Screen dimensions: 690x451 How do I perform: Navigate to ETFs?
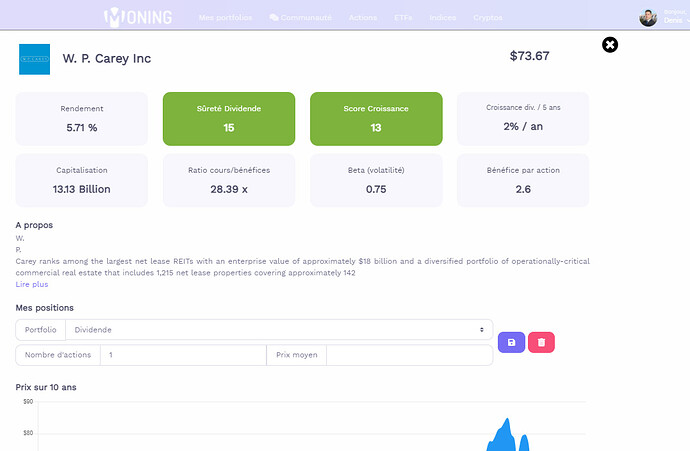(403, 18)
